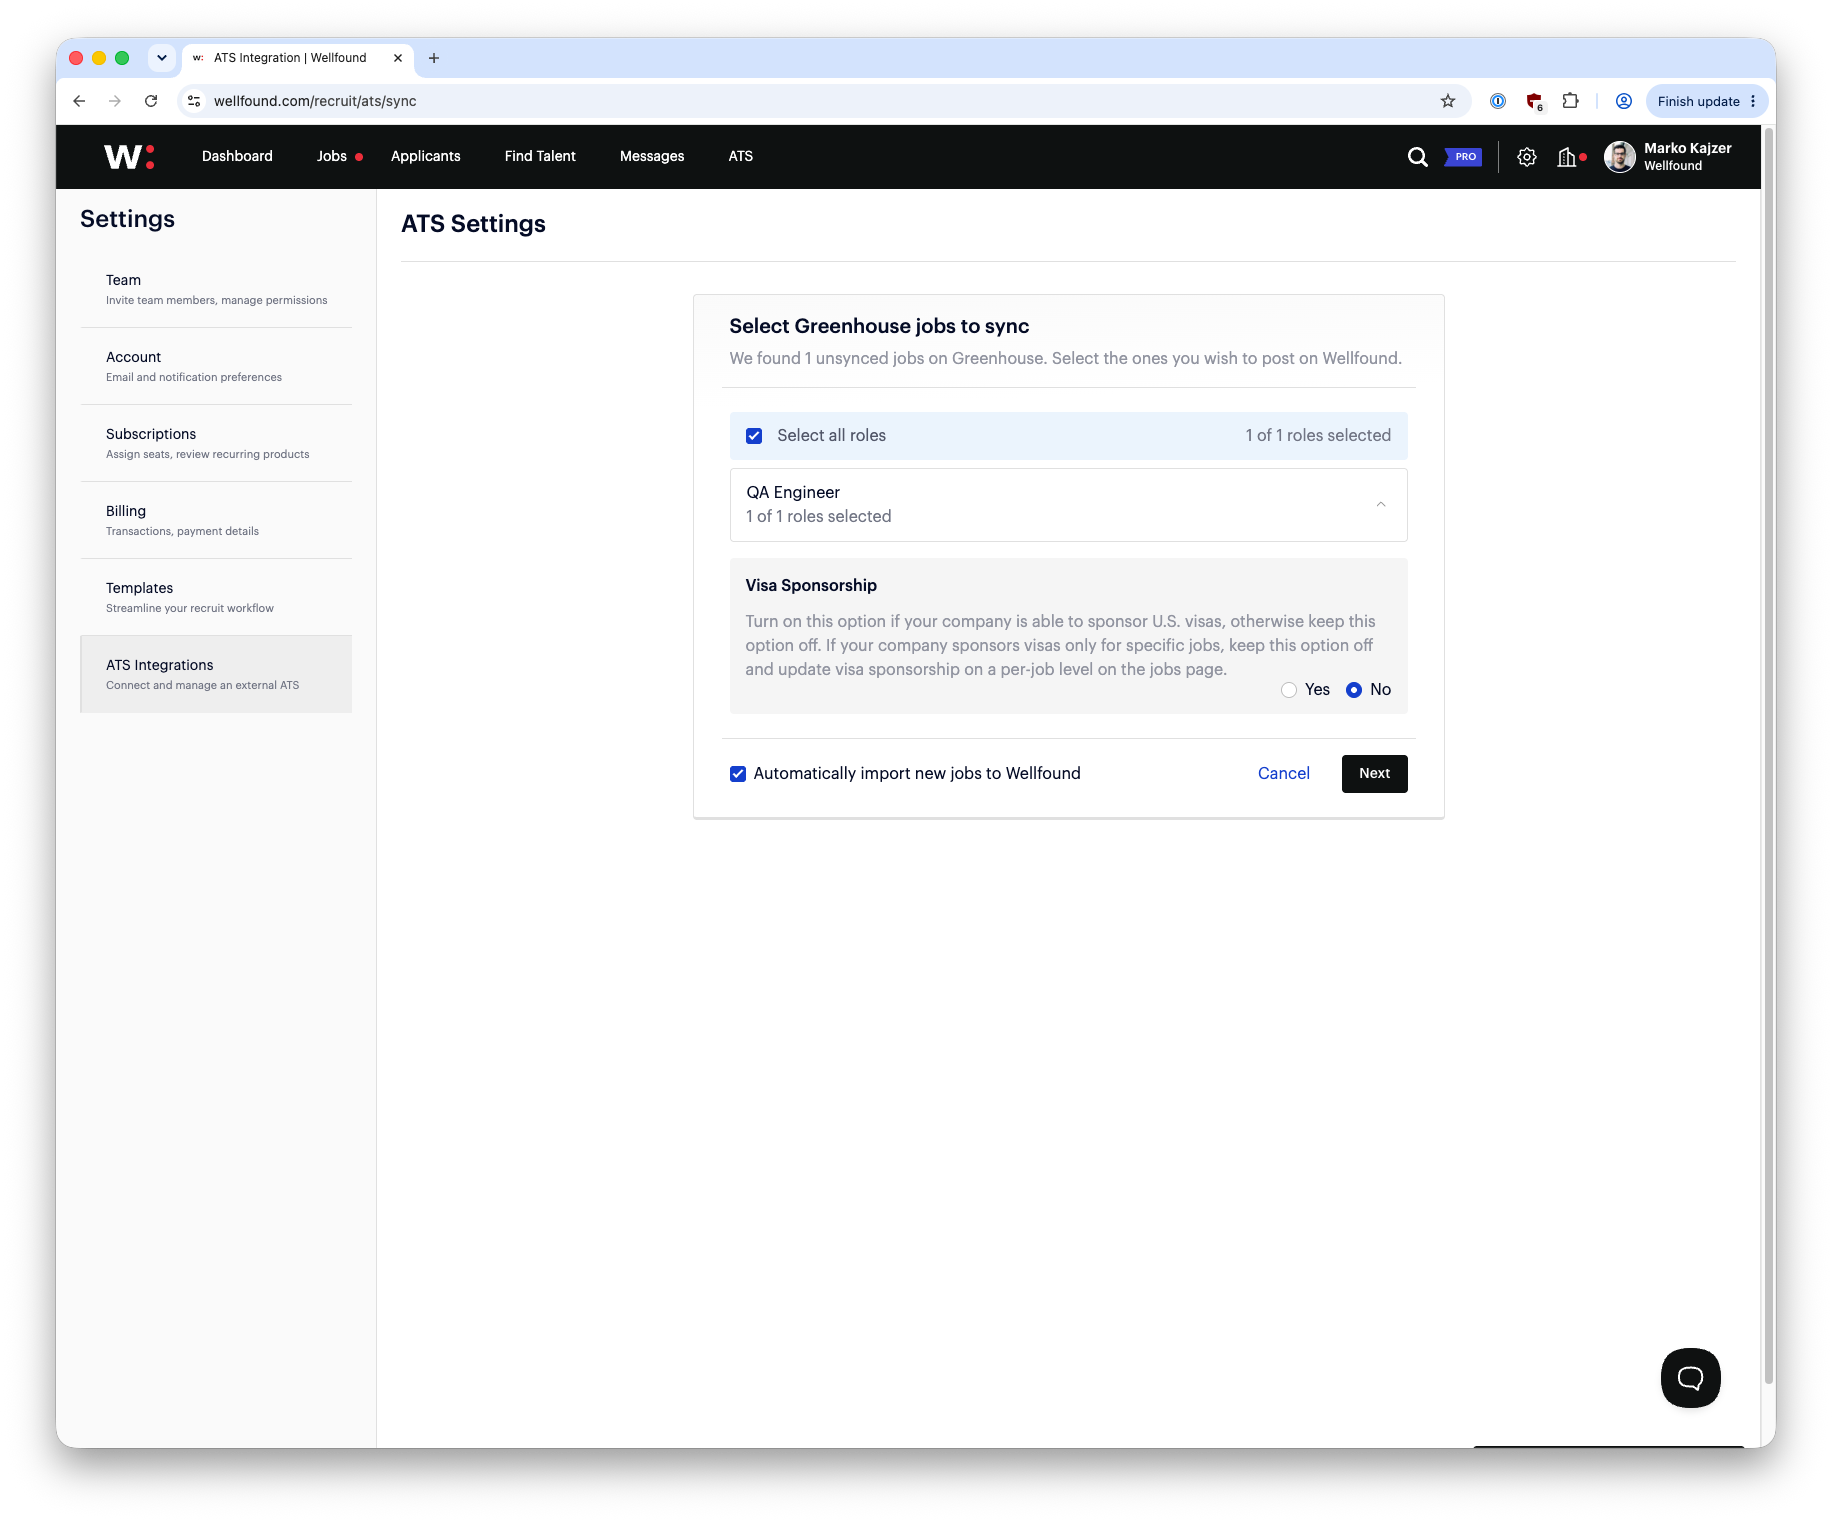Click the PRO badge icon
Screen dimensions: 1832x1522
[x=1464, y=157]
